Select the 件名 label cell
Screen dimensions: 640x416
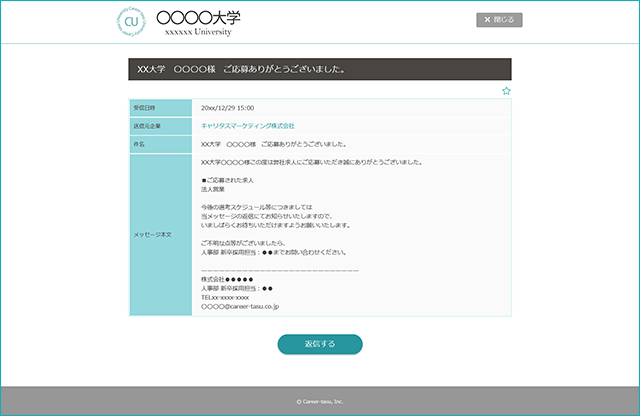(160, 144)
